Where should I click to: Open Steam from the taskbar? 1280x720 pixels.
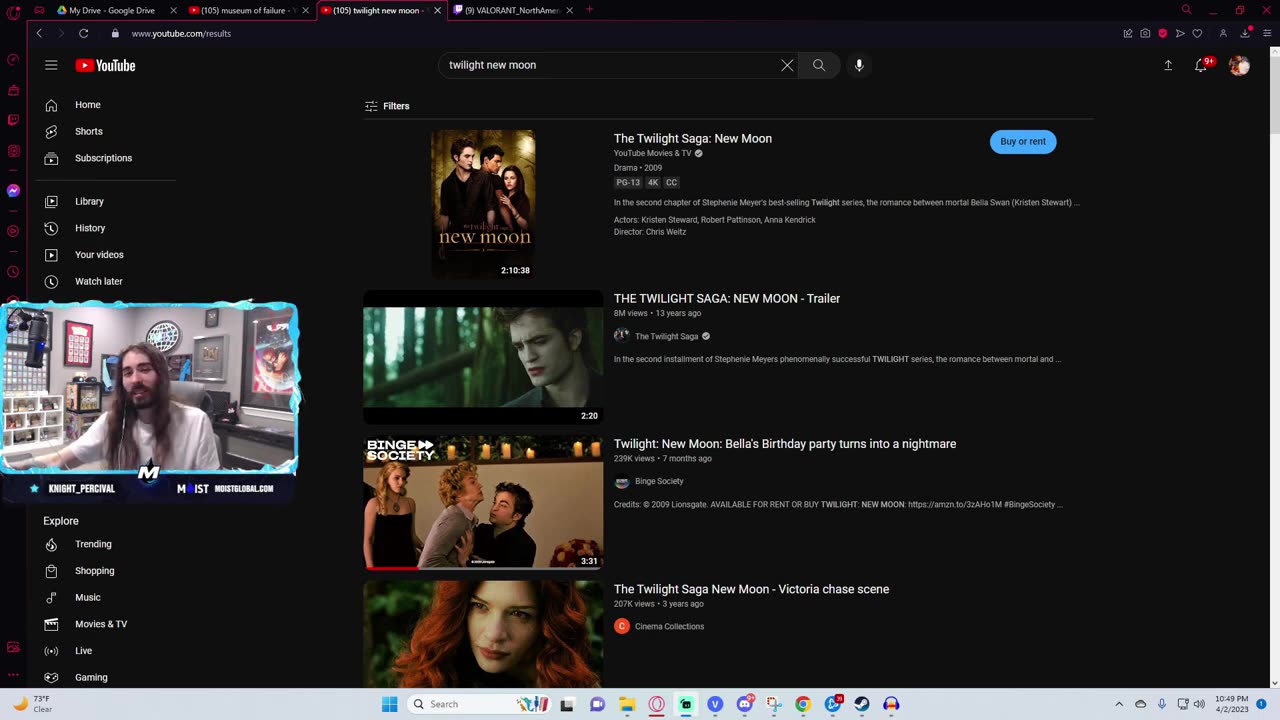coord(861,704)
